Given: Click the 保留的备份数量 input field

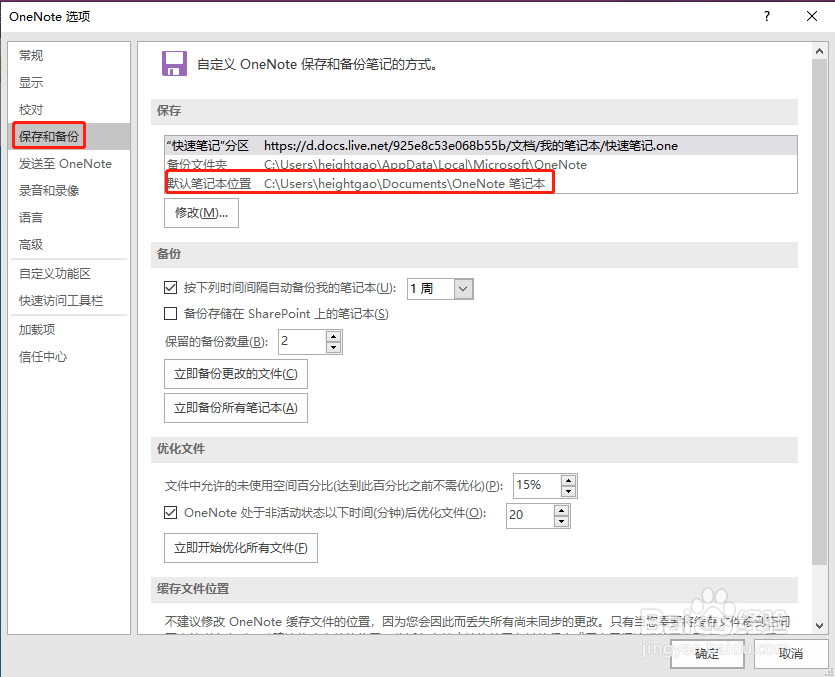Looking at the screenshot, I should pyautogui.click(x=302, y=341).
